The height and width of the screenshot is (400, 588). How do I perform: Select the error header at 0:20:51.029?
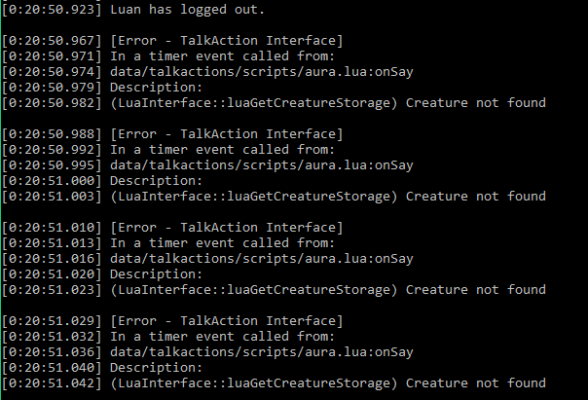(226, 321)
